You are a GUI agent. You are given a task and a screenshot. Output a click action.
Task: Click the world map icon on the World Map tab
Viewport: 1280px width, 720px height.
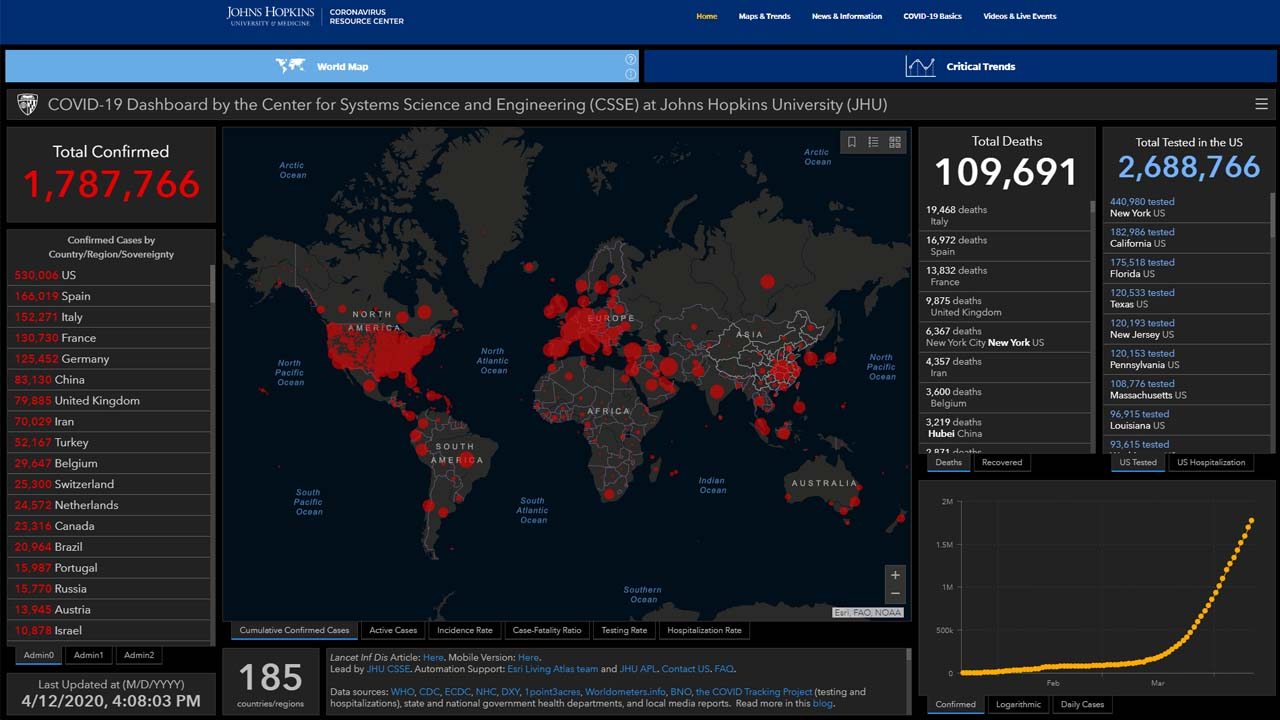point(290,66)
